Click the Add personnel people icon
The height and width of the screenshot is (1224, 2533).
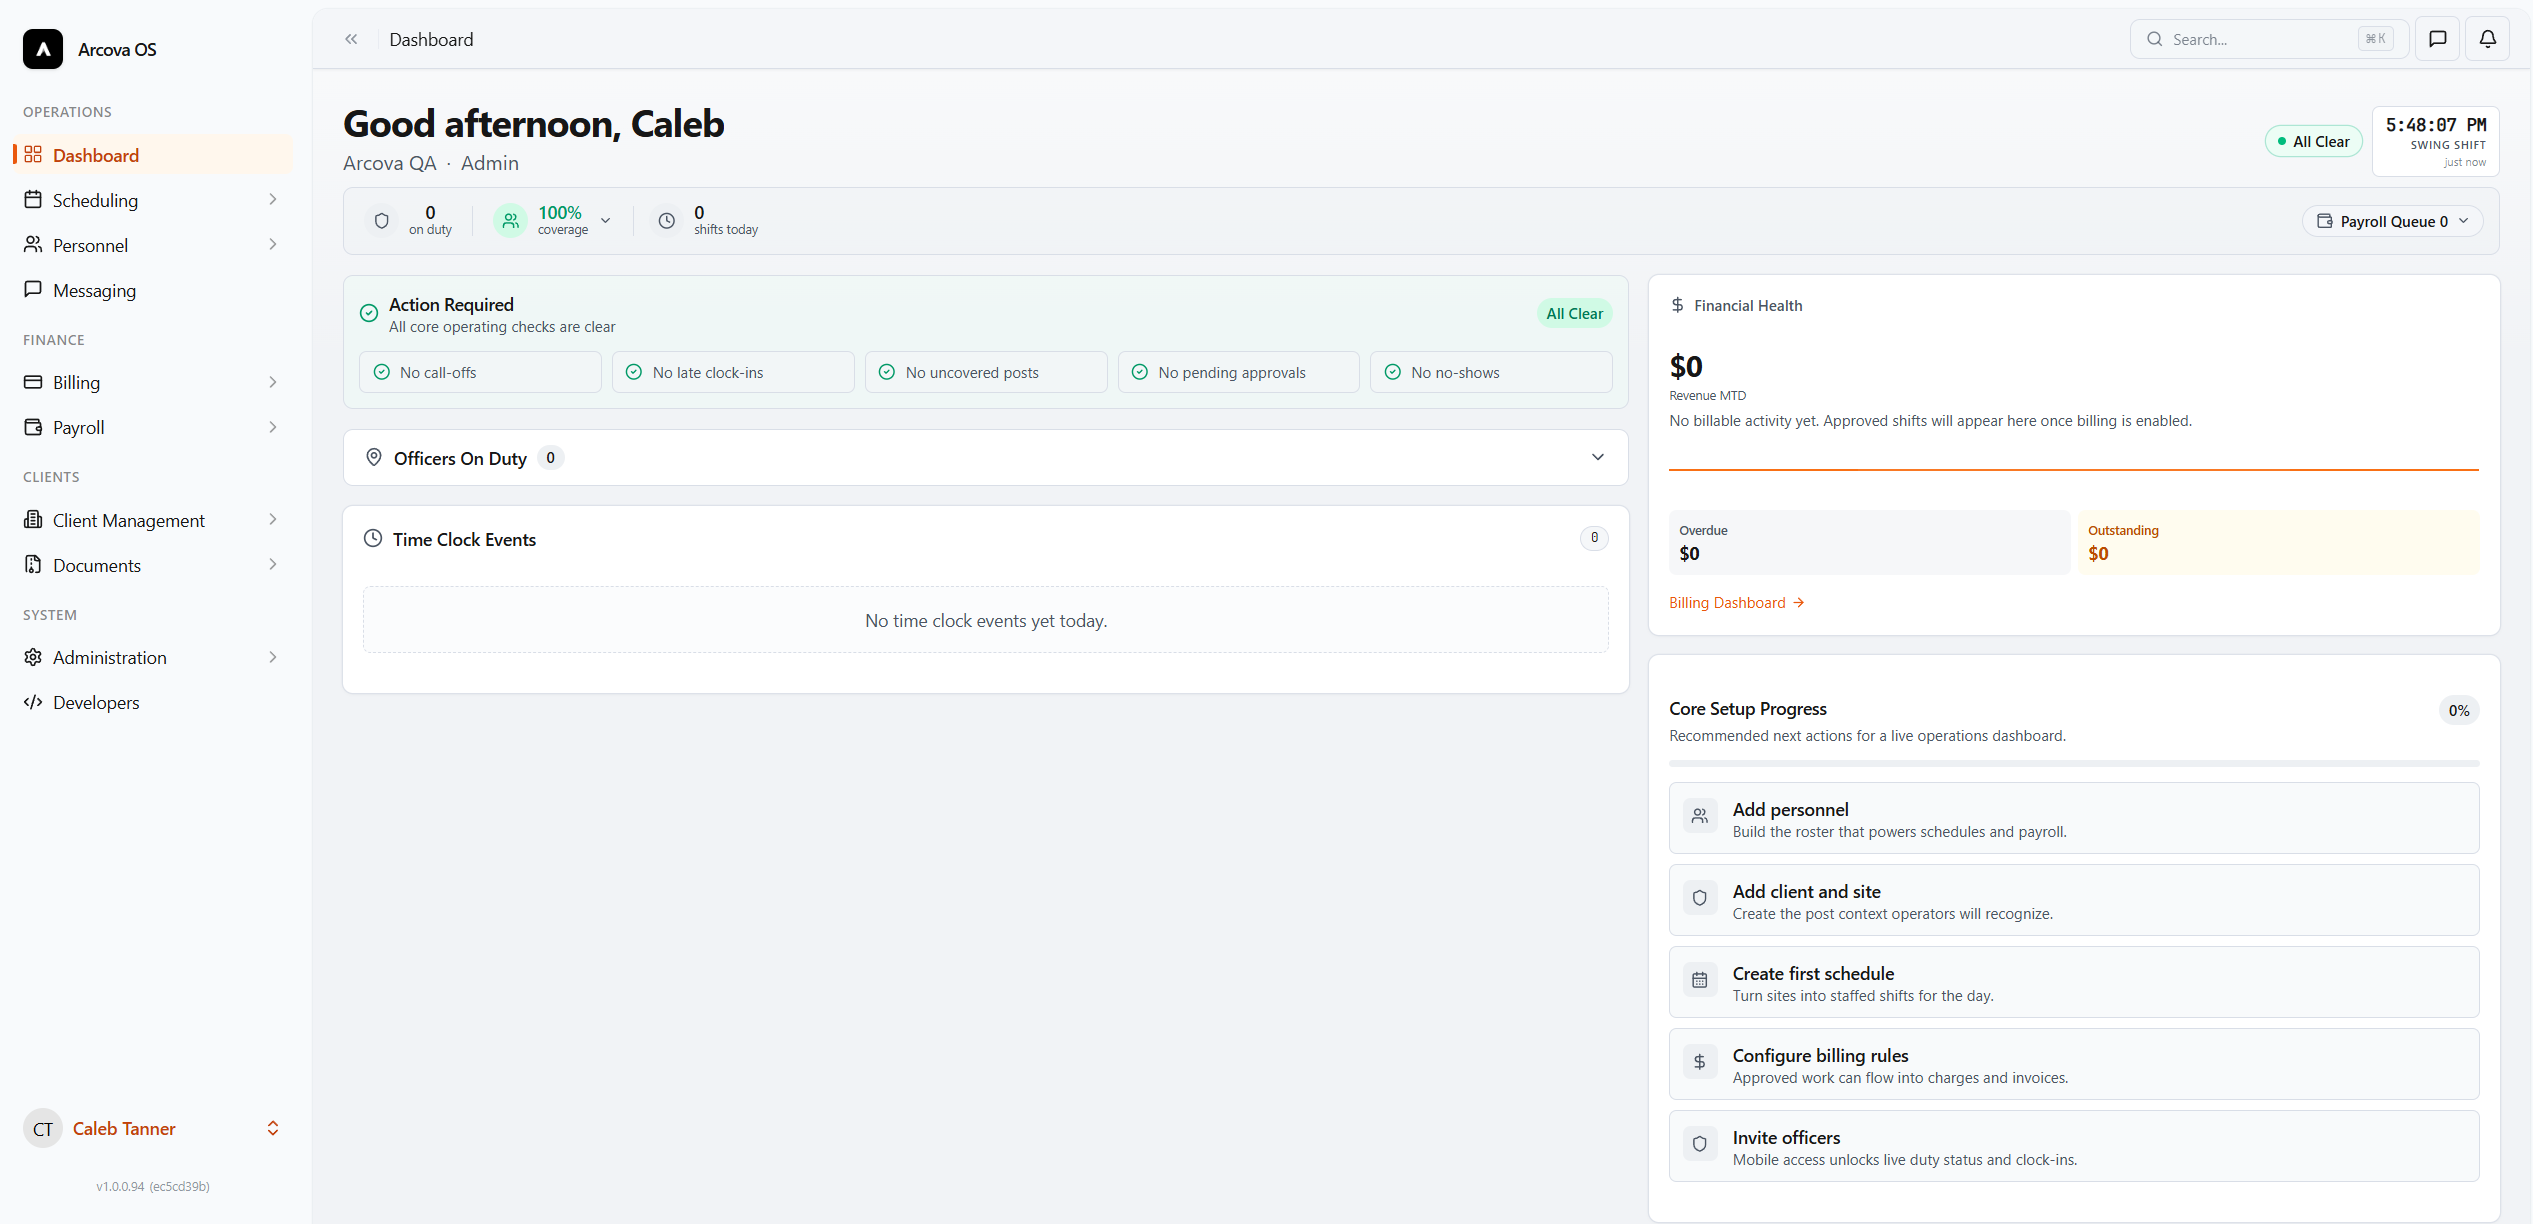(x=1700, y=816)
